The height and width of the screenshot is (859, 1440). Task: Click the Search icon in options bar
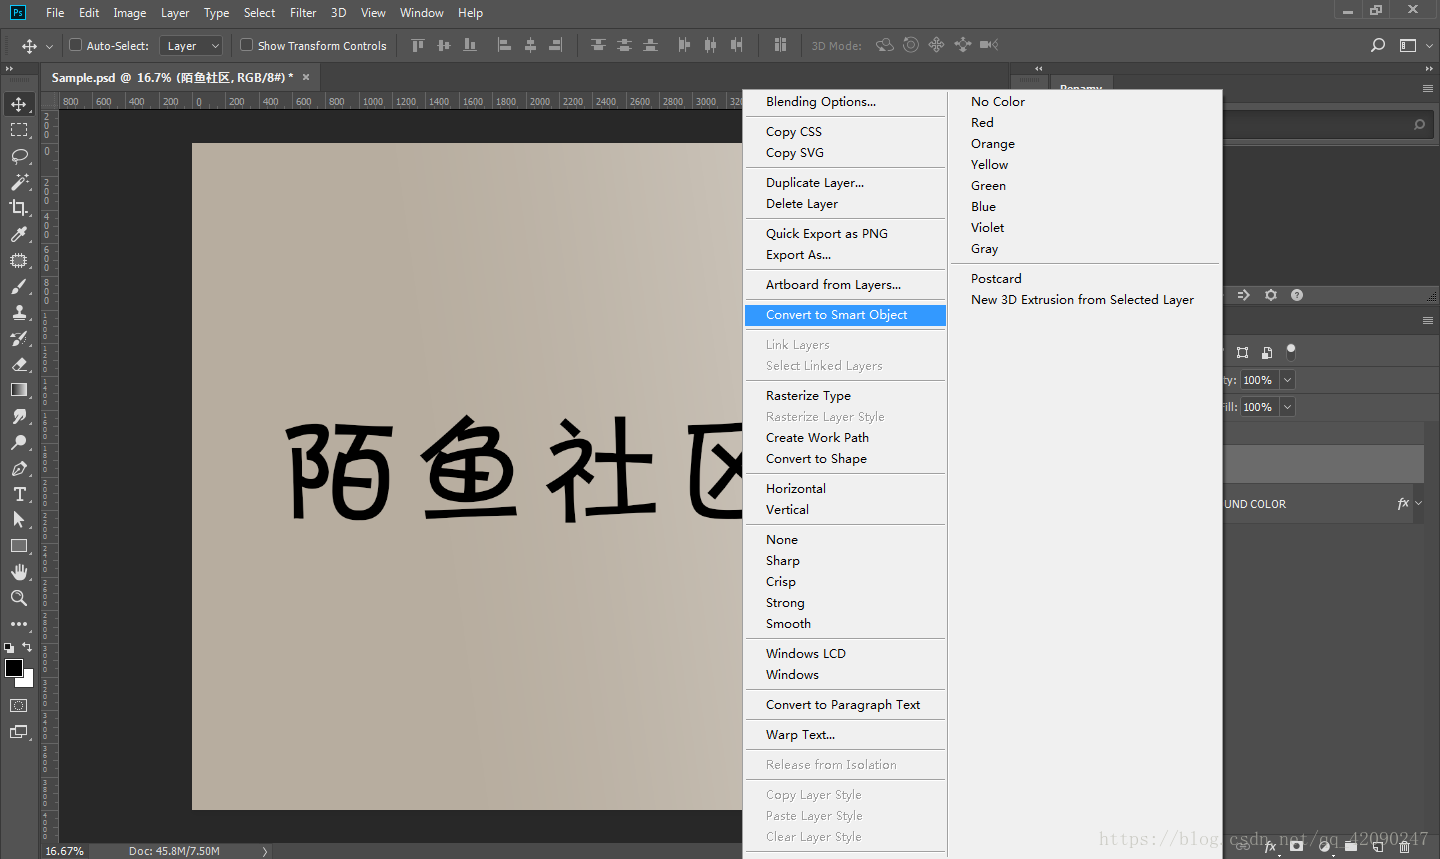[x=1378, y=45]
